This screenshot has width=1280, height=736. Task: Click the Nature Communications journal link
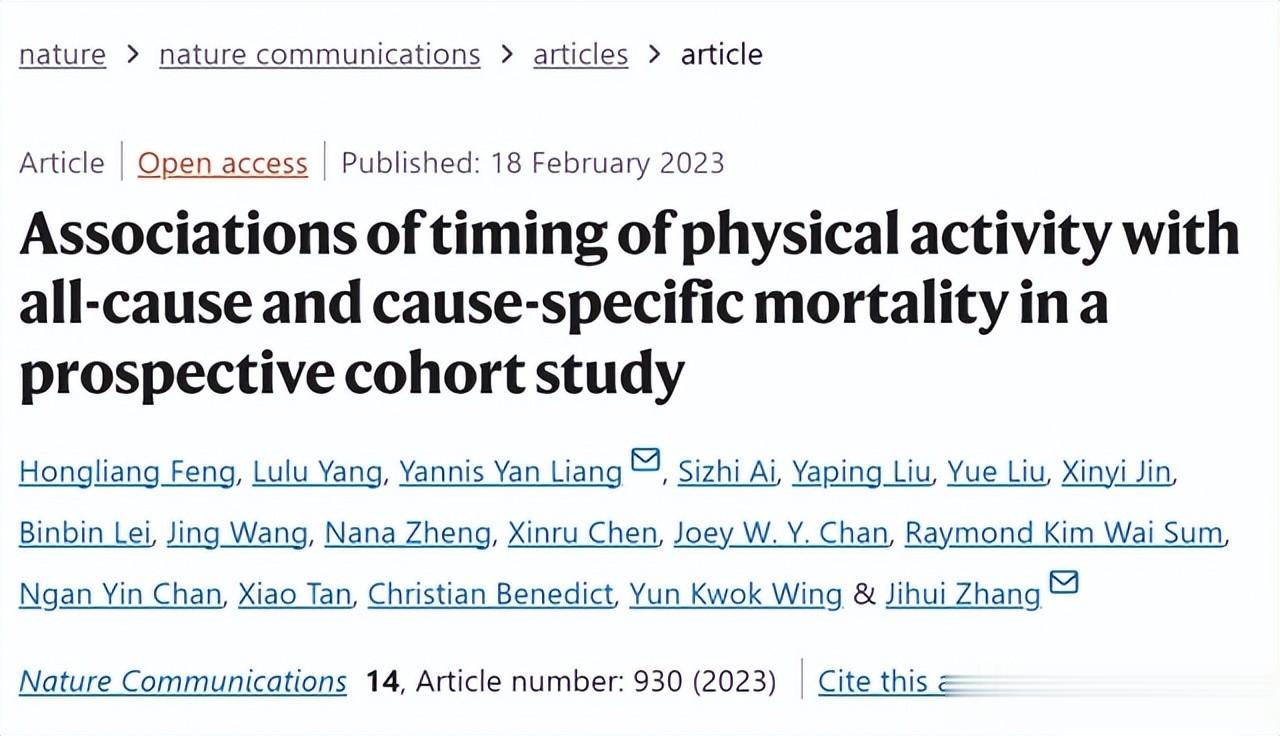(183, 681)
